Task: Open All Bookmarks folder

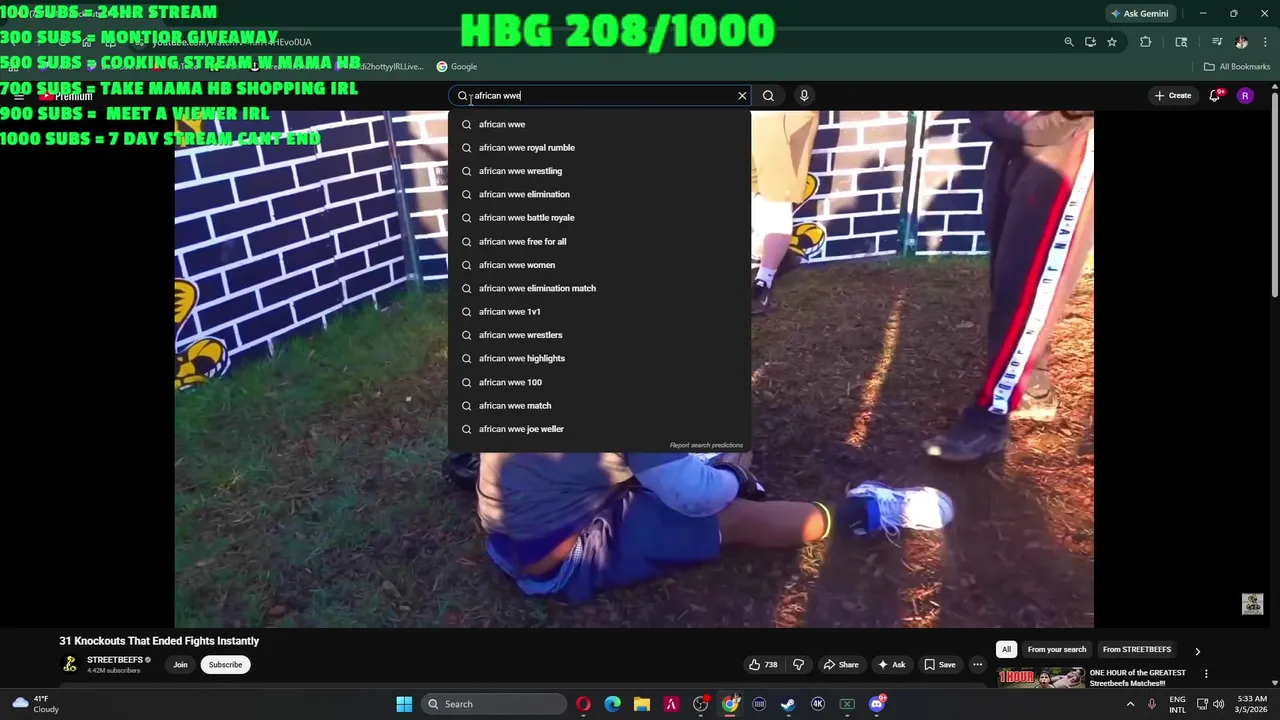Action: pyautogui.click(x=1237, y=67)
